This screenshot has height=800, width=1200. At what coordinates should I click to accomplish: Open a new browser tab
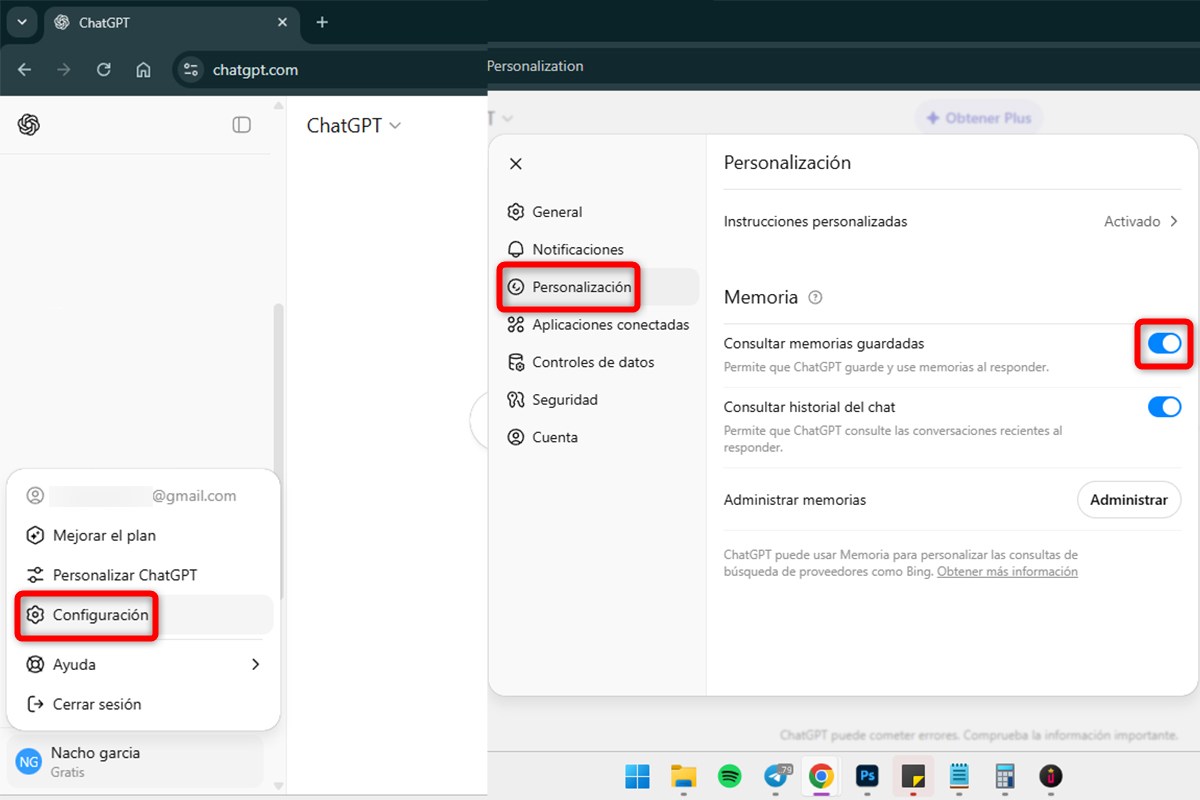(322, 22)
